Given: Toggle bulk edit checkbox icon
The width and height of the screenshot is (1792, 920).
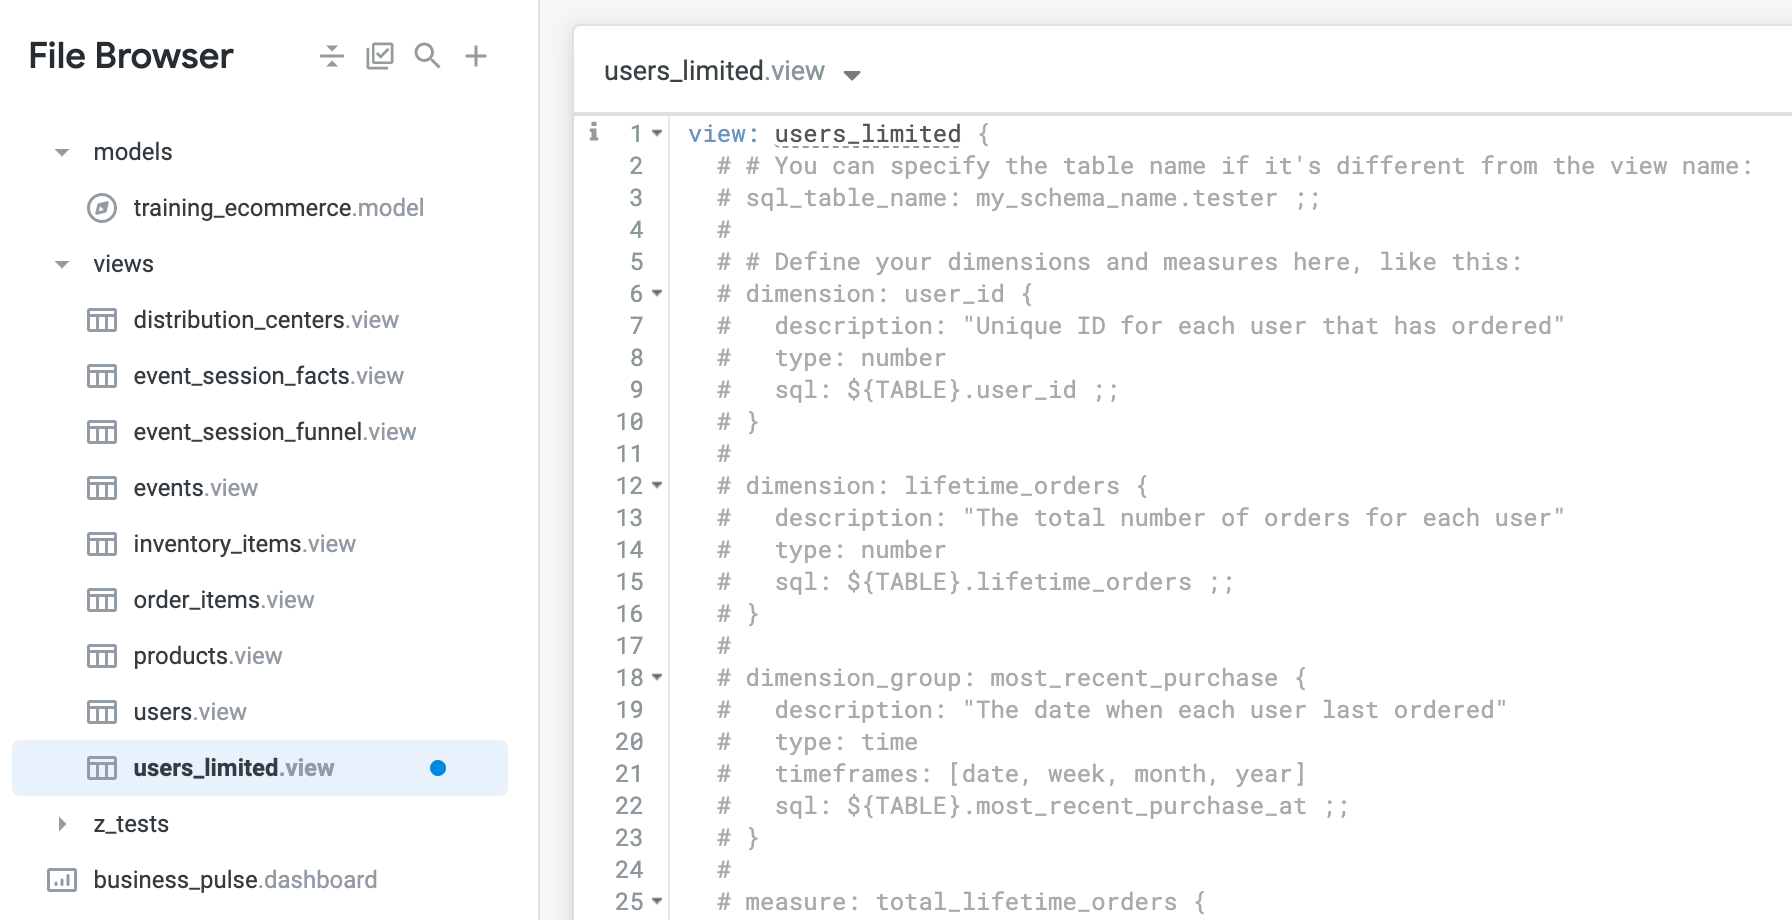Looking at the screenshot, I should 380,56.
